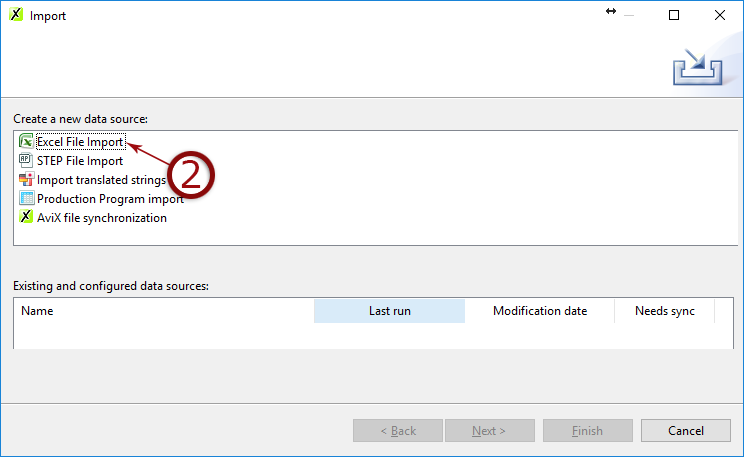Choose AviX file synchronization source
The height and width of the screenshot is (457, 744).
point(102,218)
